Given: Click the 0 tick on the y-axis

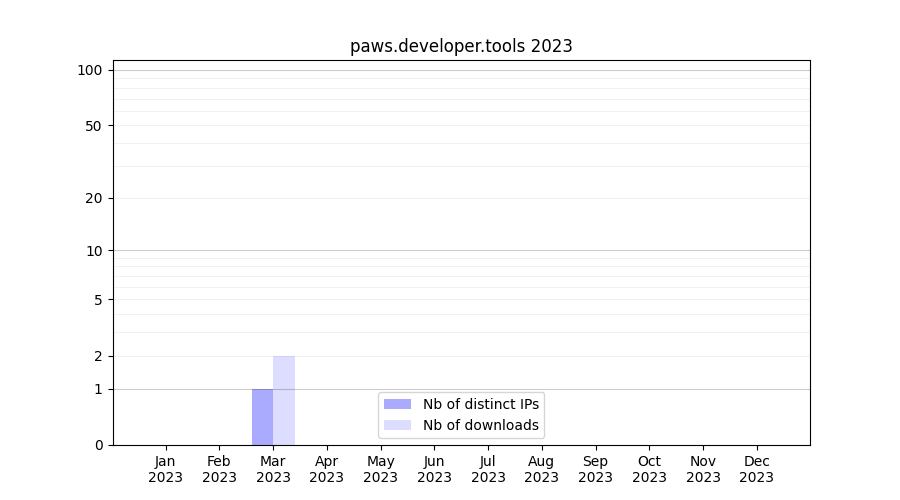Looking at the screenshot, I should coord(97,445).
